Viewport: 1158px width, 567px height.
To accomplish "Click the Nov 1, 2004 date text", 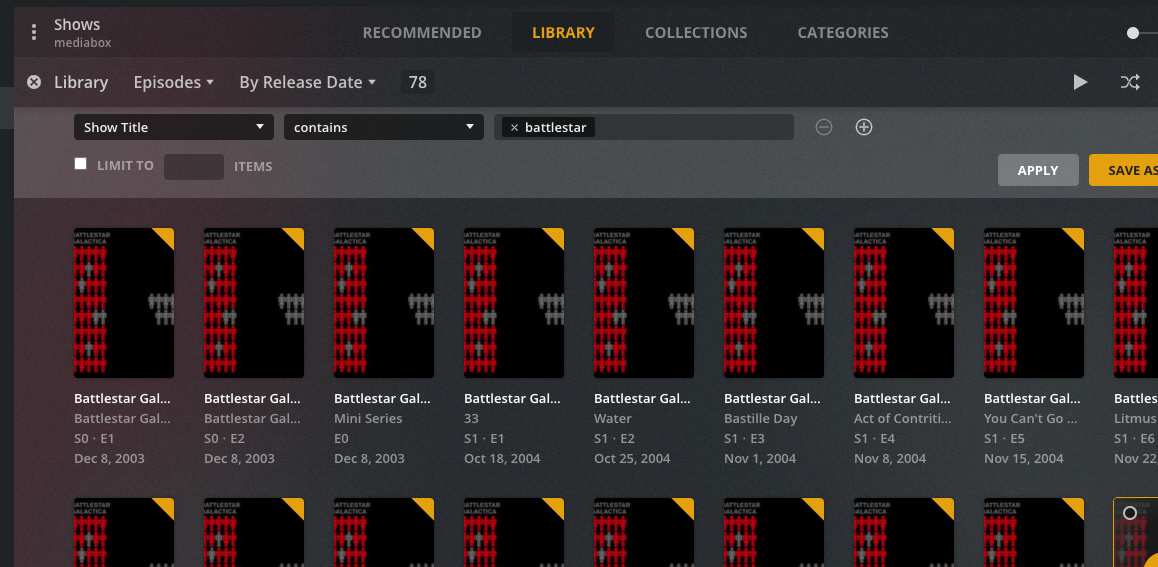I will pyautogui.click(x=760, y=458).
